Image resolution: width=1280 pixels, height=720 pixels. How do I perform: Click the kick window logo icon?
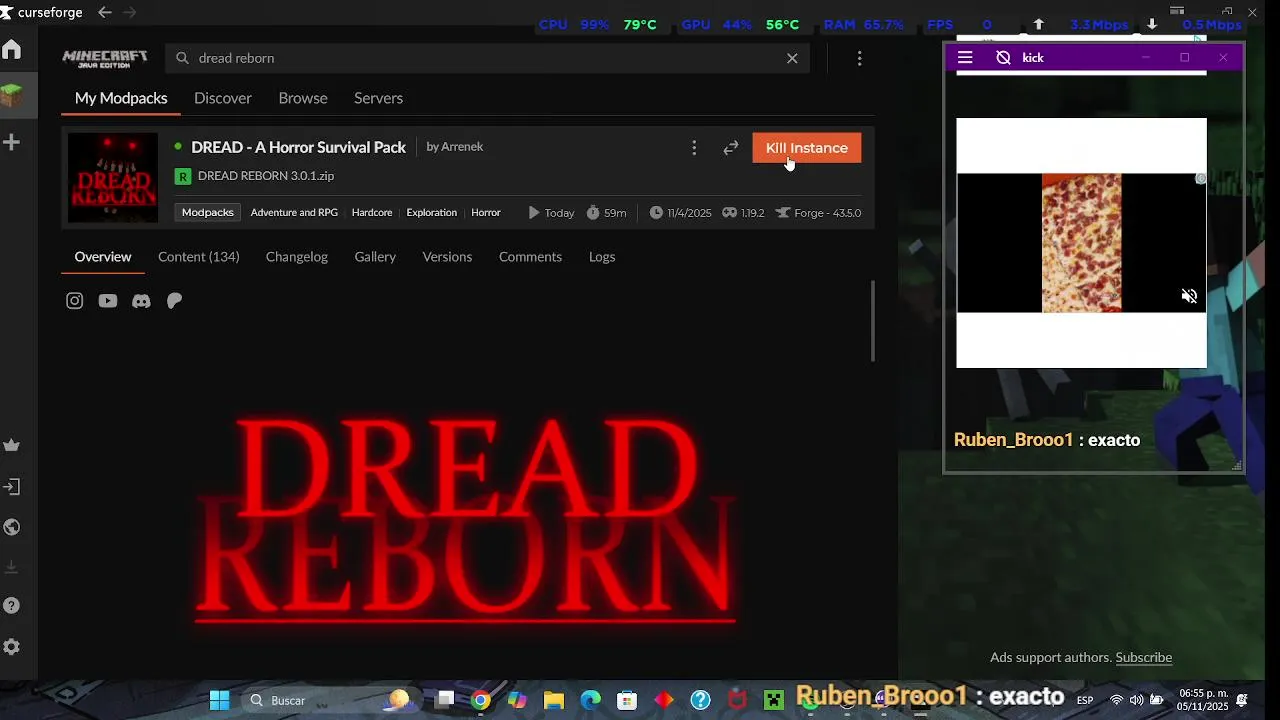point(1003,58)
